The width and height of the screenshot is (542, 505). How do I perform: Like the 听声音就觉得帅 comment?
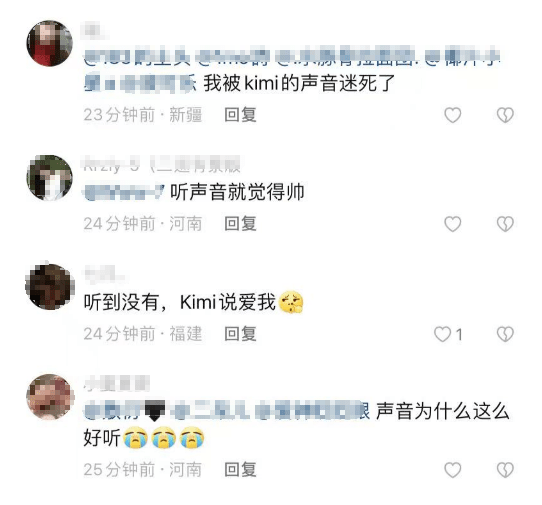tap(452, 224)
